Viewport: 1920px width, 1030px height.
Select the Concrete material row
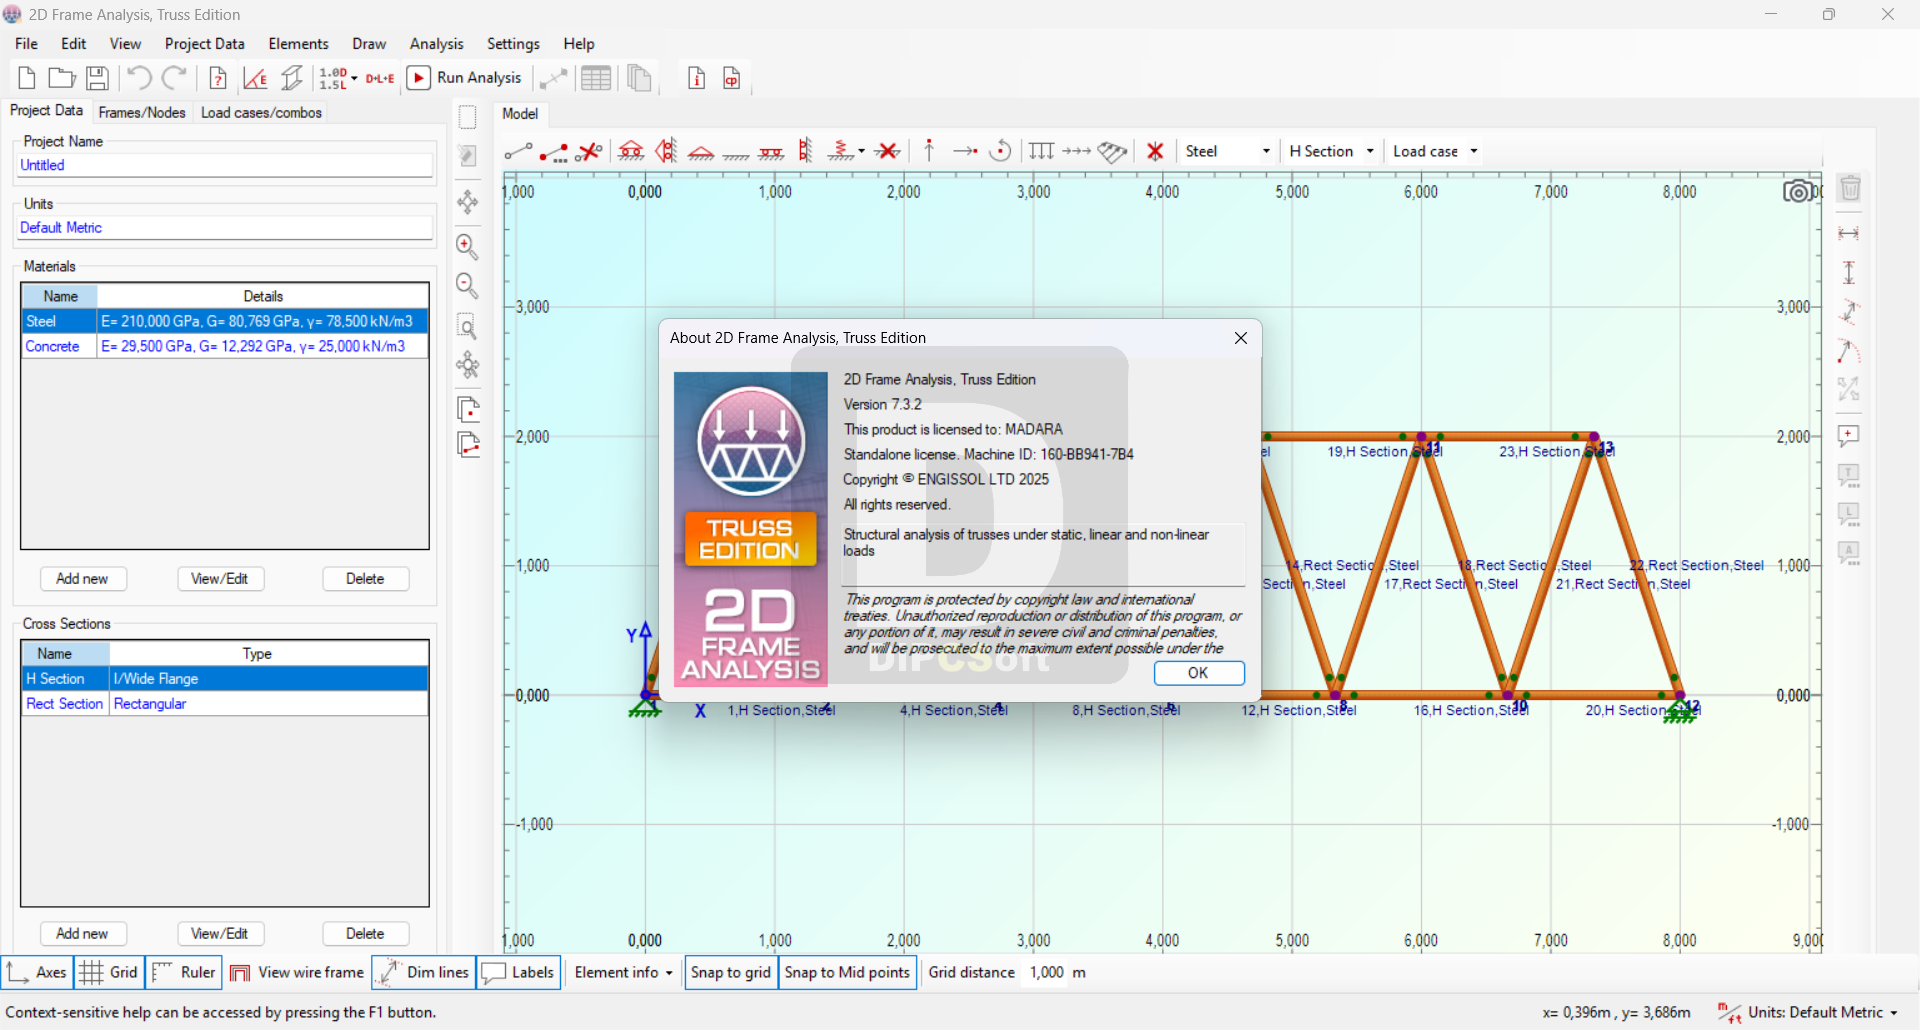[x=225, y=346]
